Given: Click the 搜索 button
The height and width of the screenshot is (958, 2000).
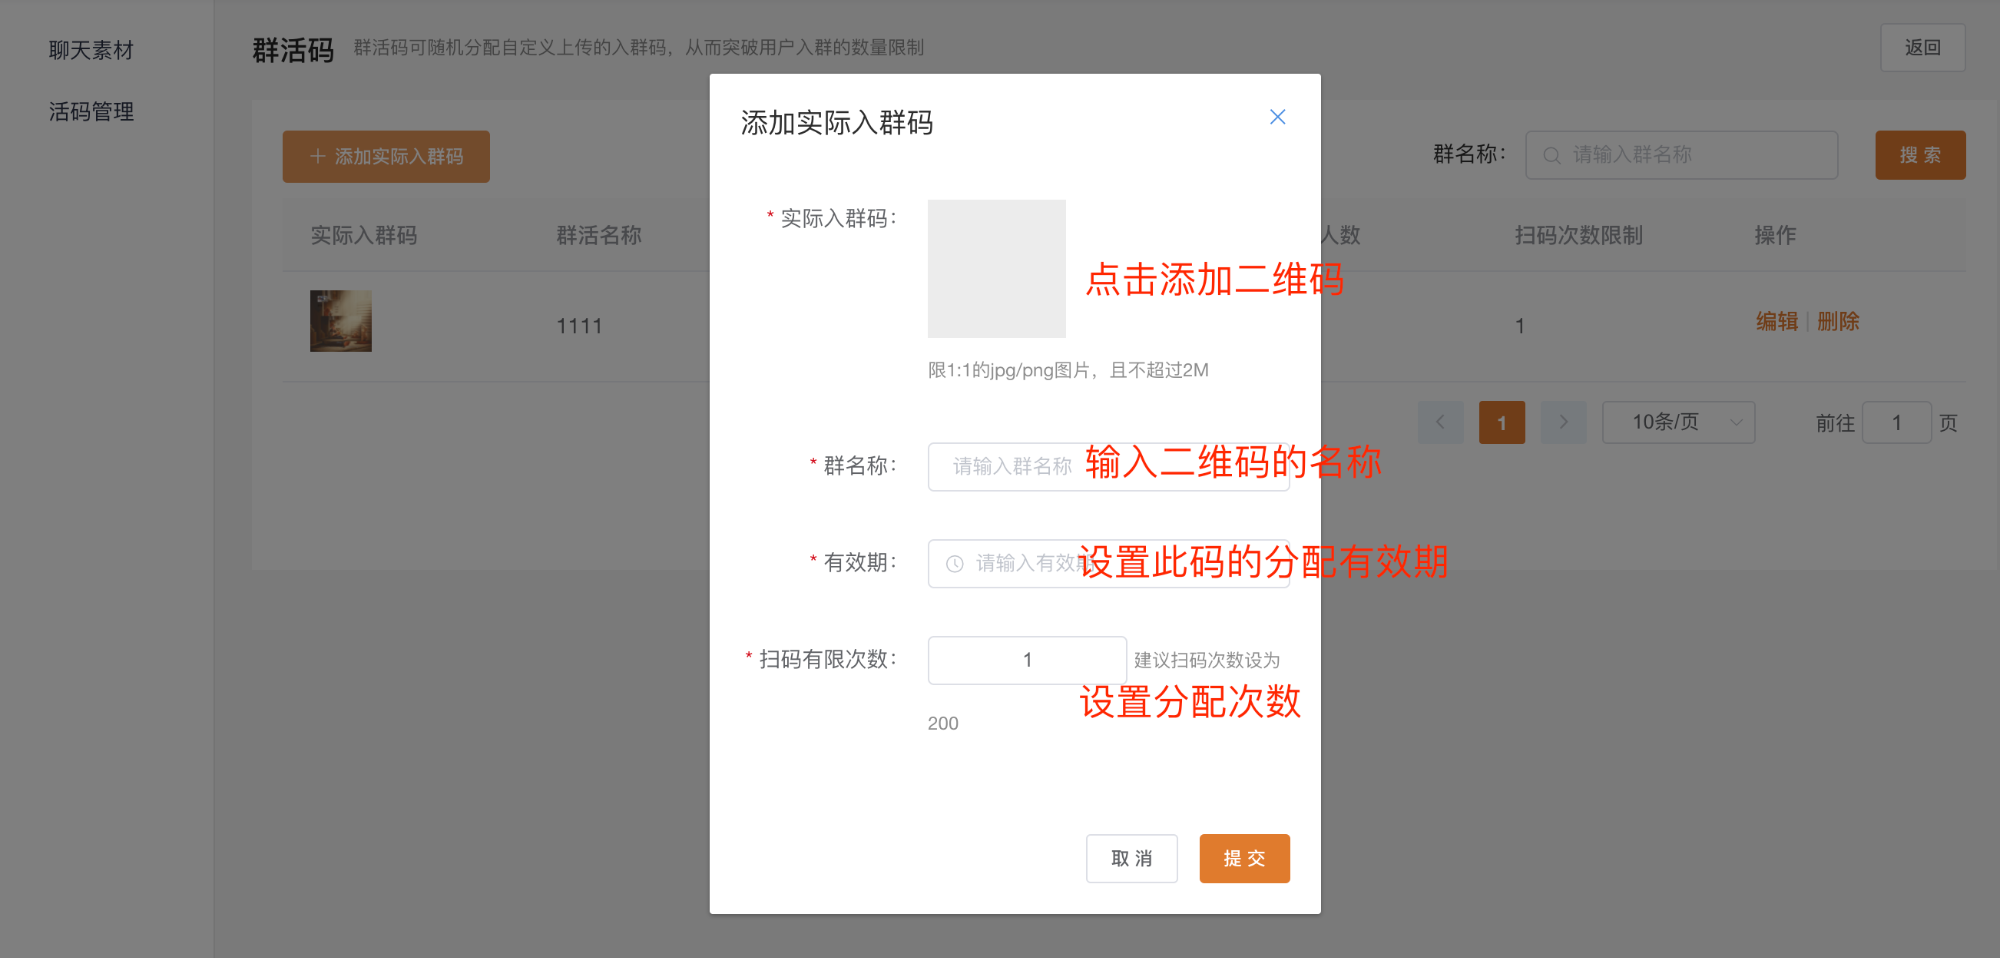Looking at the screenshot, I should coord(1919,156).
